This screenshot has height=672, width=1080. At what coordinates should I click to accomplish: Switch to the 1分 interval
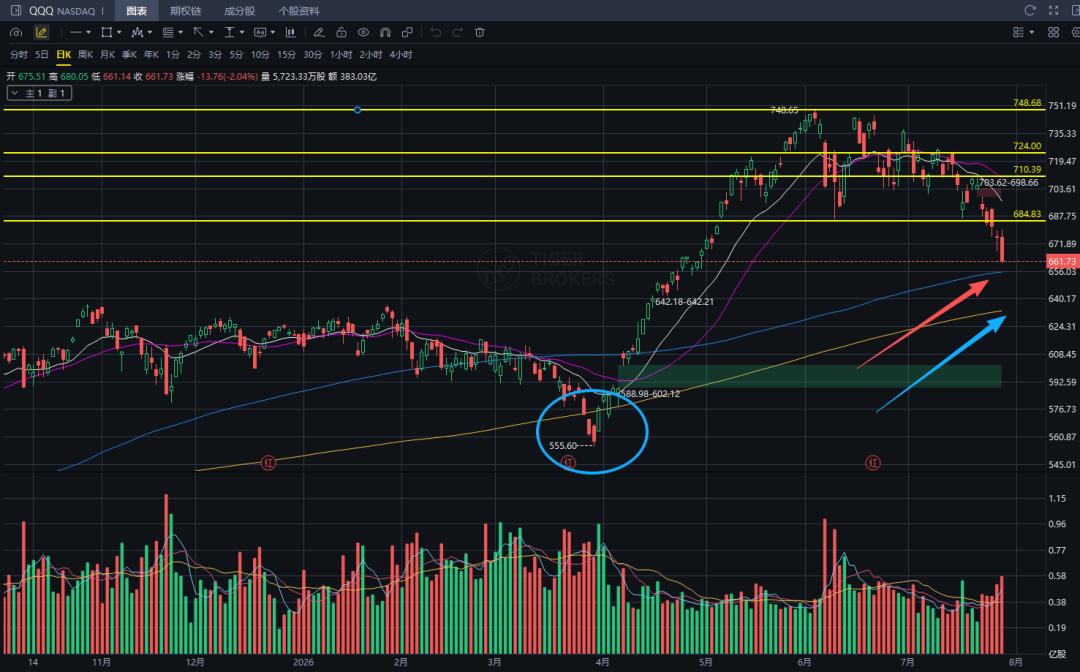click(173, 54)
